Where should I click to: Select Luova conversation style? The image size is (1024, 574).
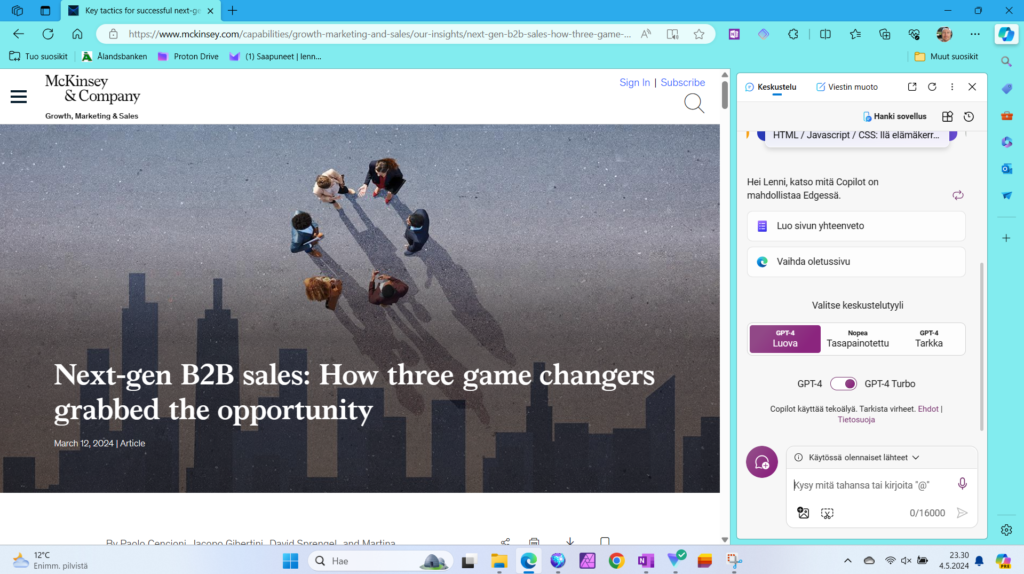[x=785, y=339]
